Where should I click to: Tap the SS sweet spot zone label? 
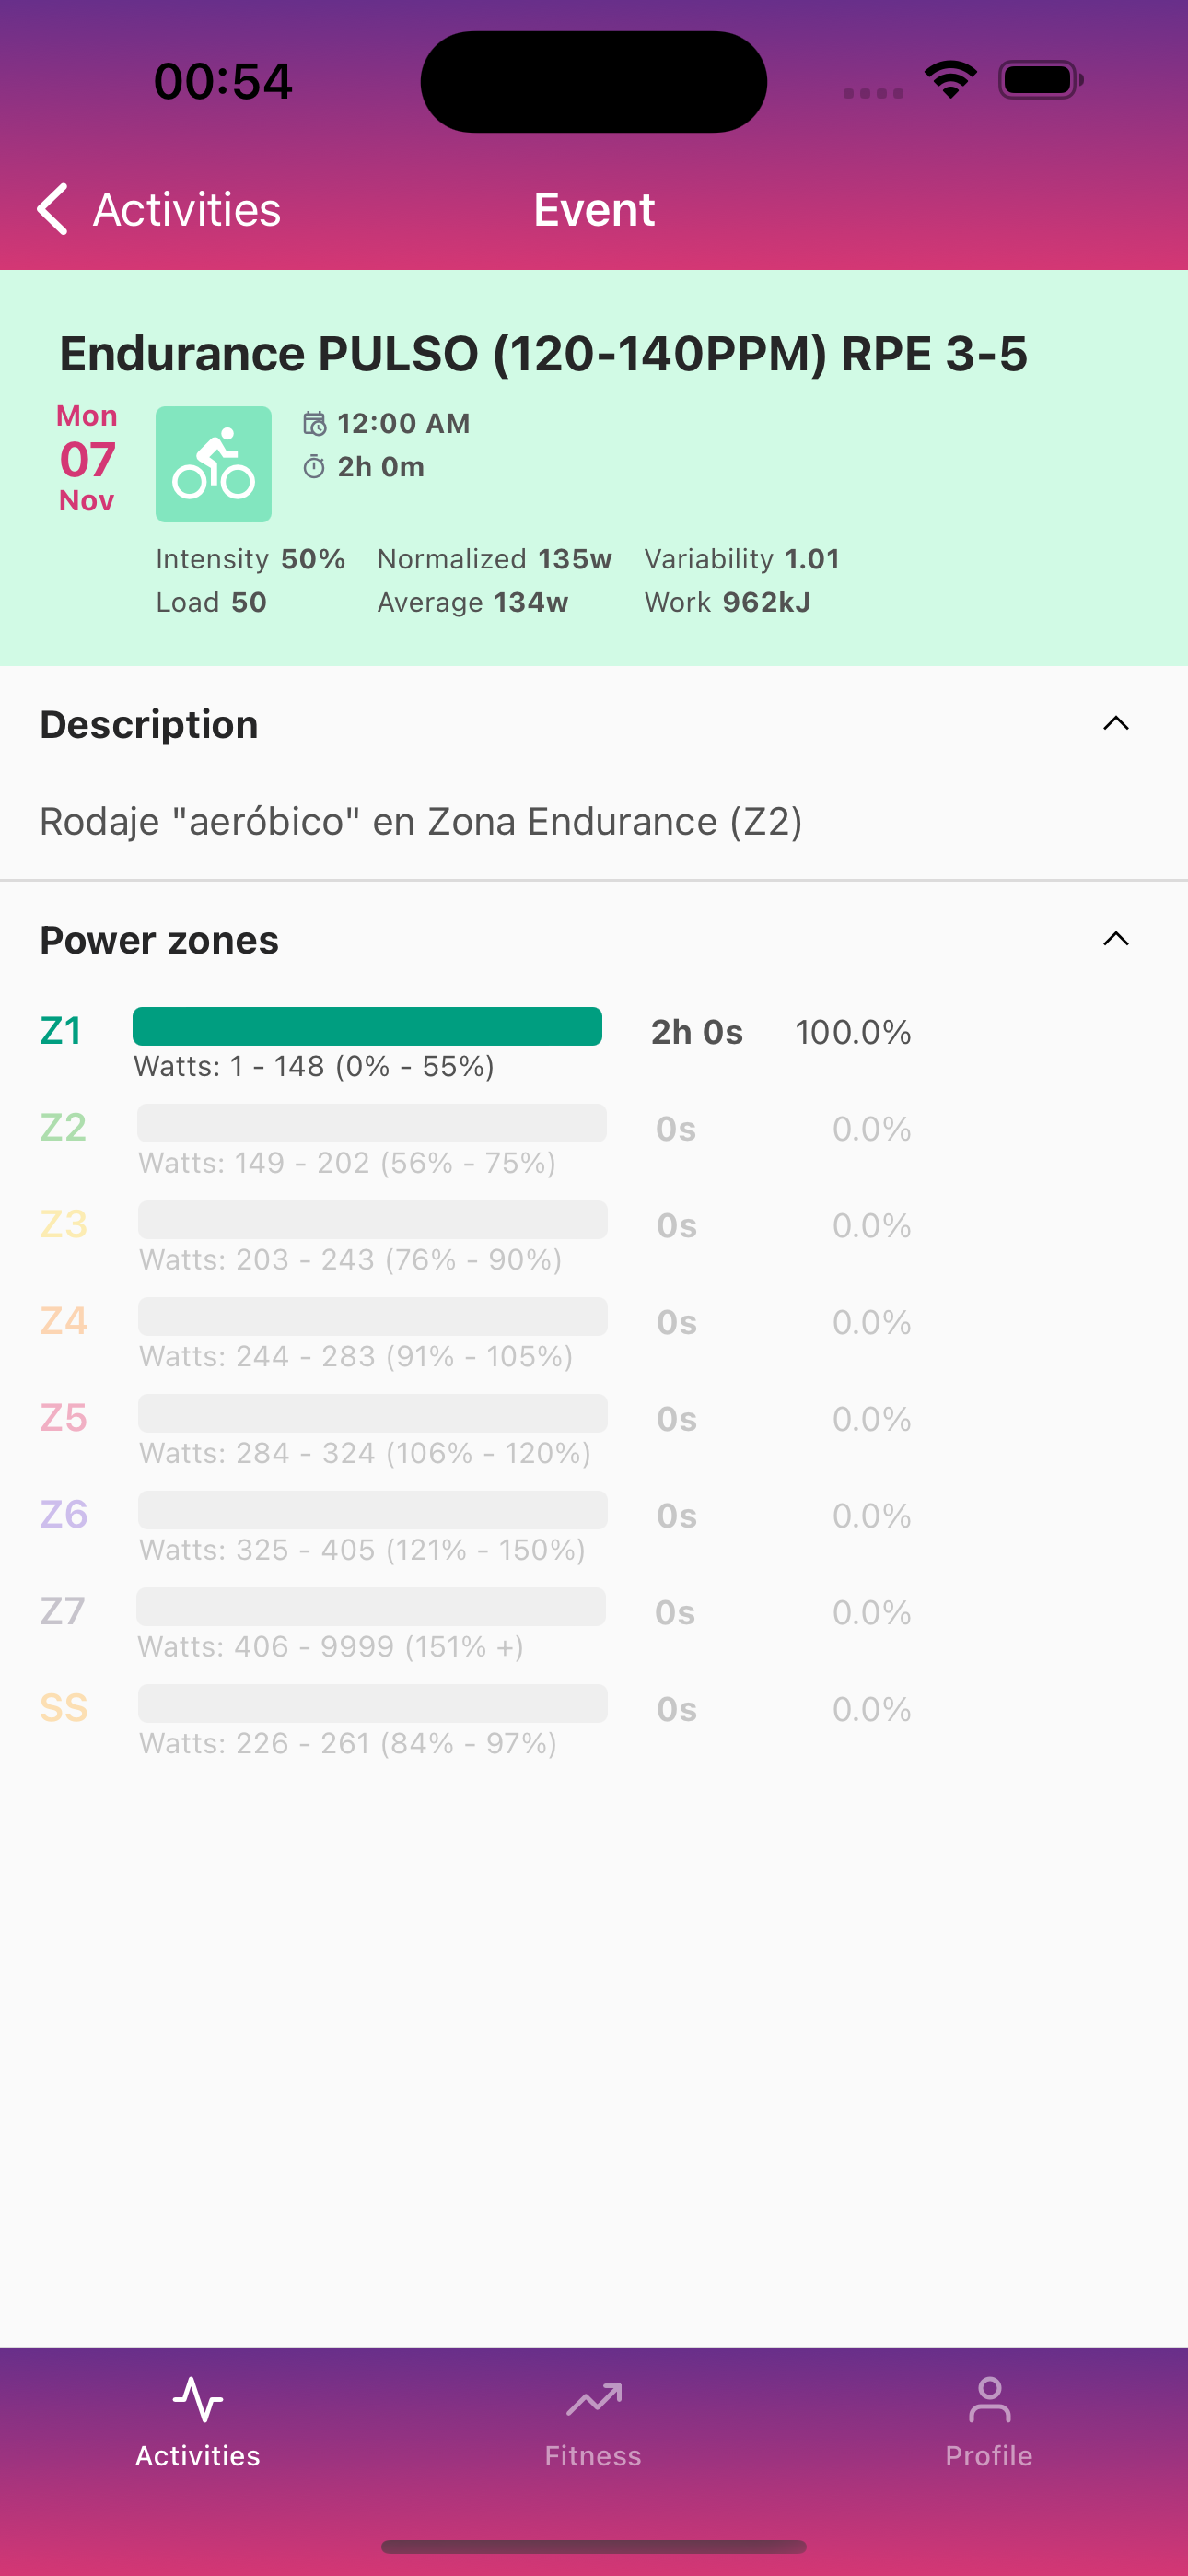click(64, 1708)
